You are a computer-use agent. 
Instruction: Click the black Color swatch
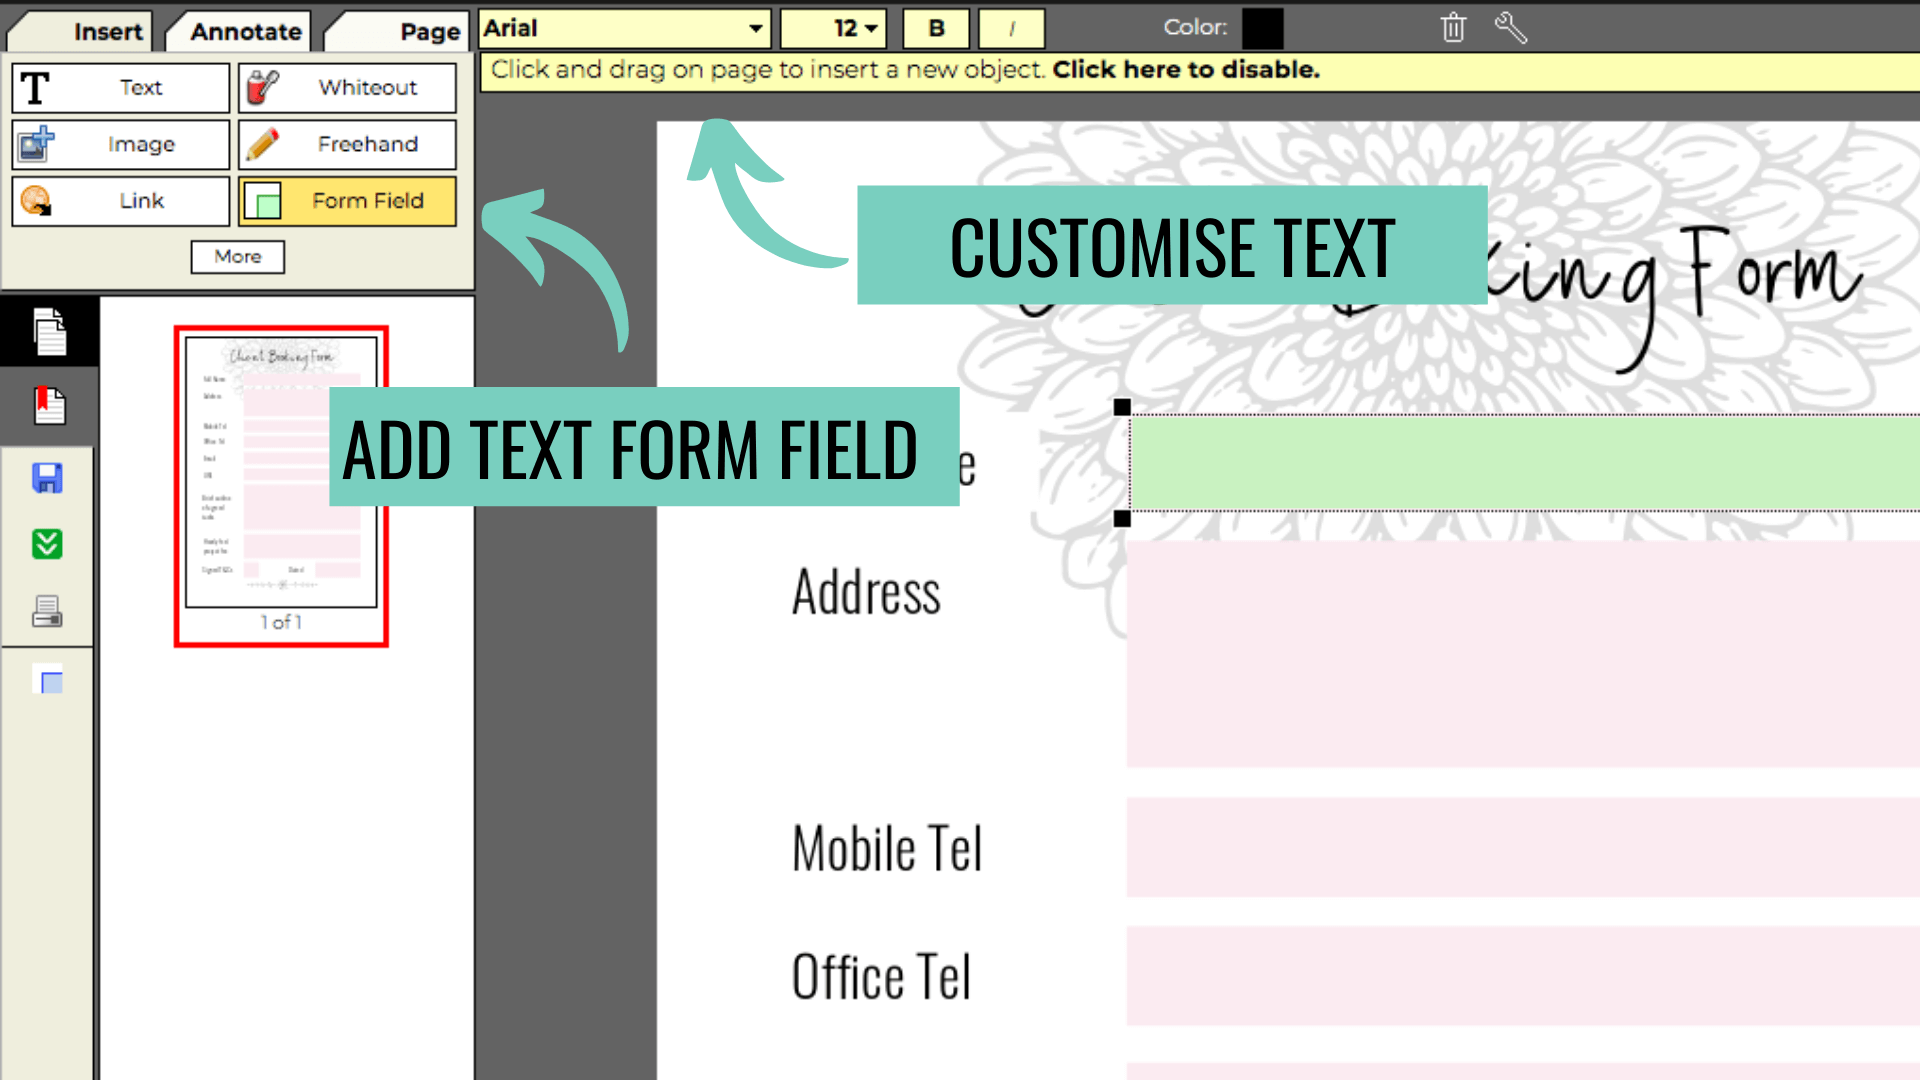pos(1262,28)
